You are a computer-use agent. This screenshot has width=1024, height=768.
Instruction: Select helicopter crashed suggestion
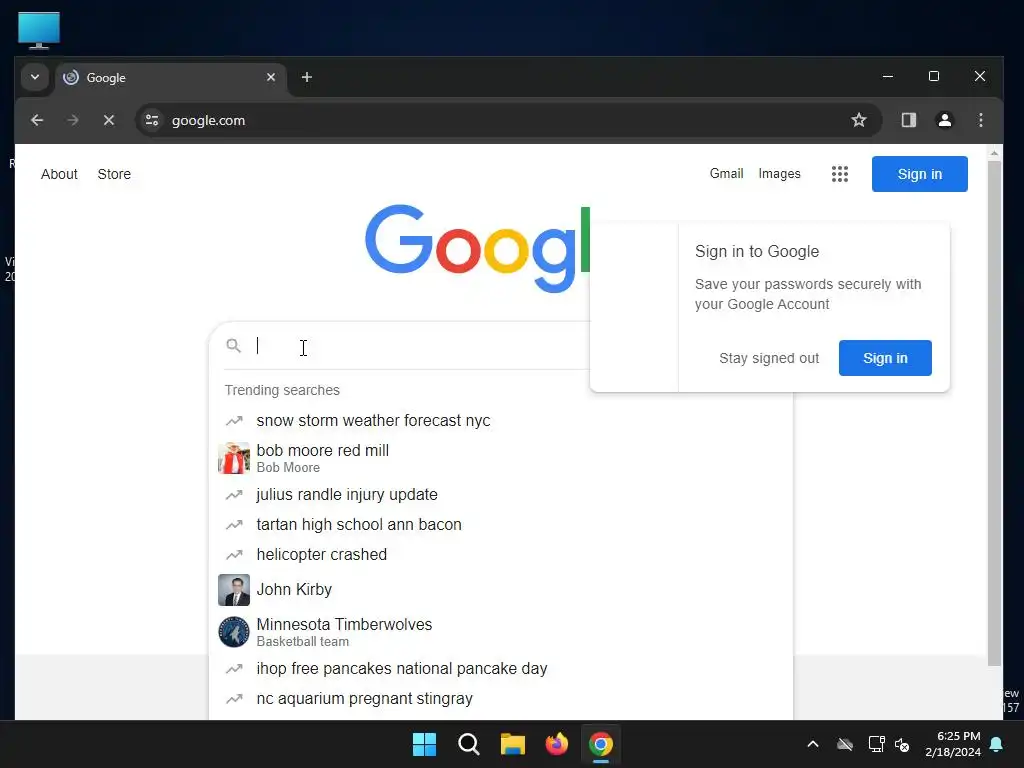click(501, 554)
